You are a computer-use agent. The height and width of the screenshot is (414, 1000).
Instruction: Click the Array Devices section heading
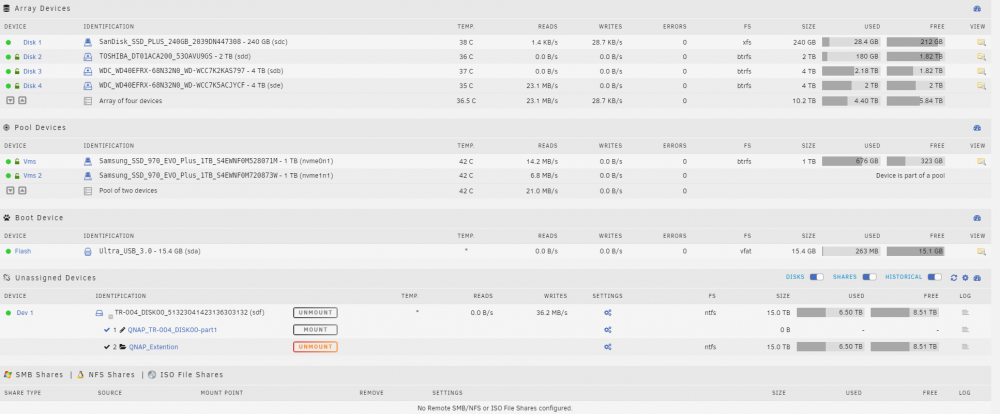[x=42, y=9]
